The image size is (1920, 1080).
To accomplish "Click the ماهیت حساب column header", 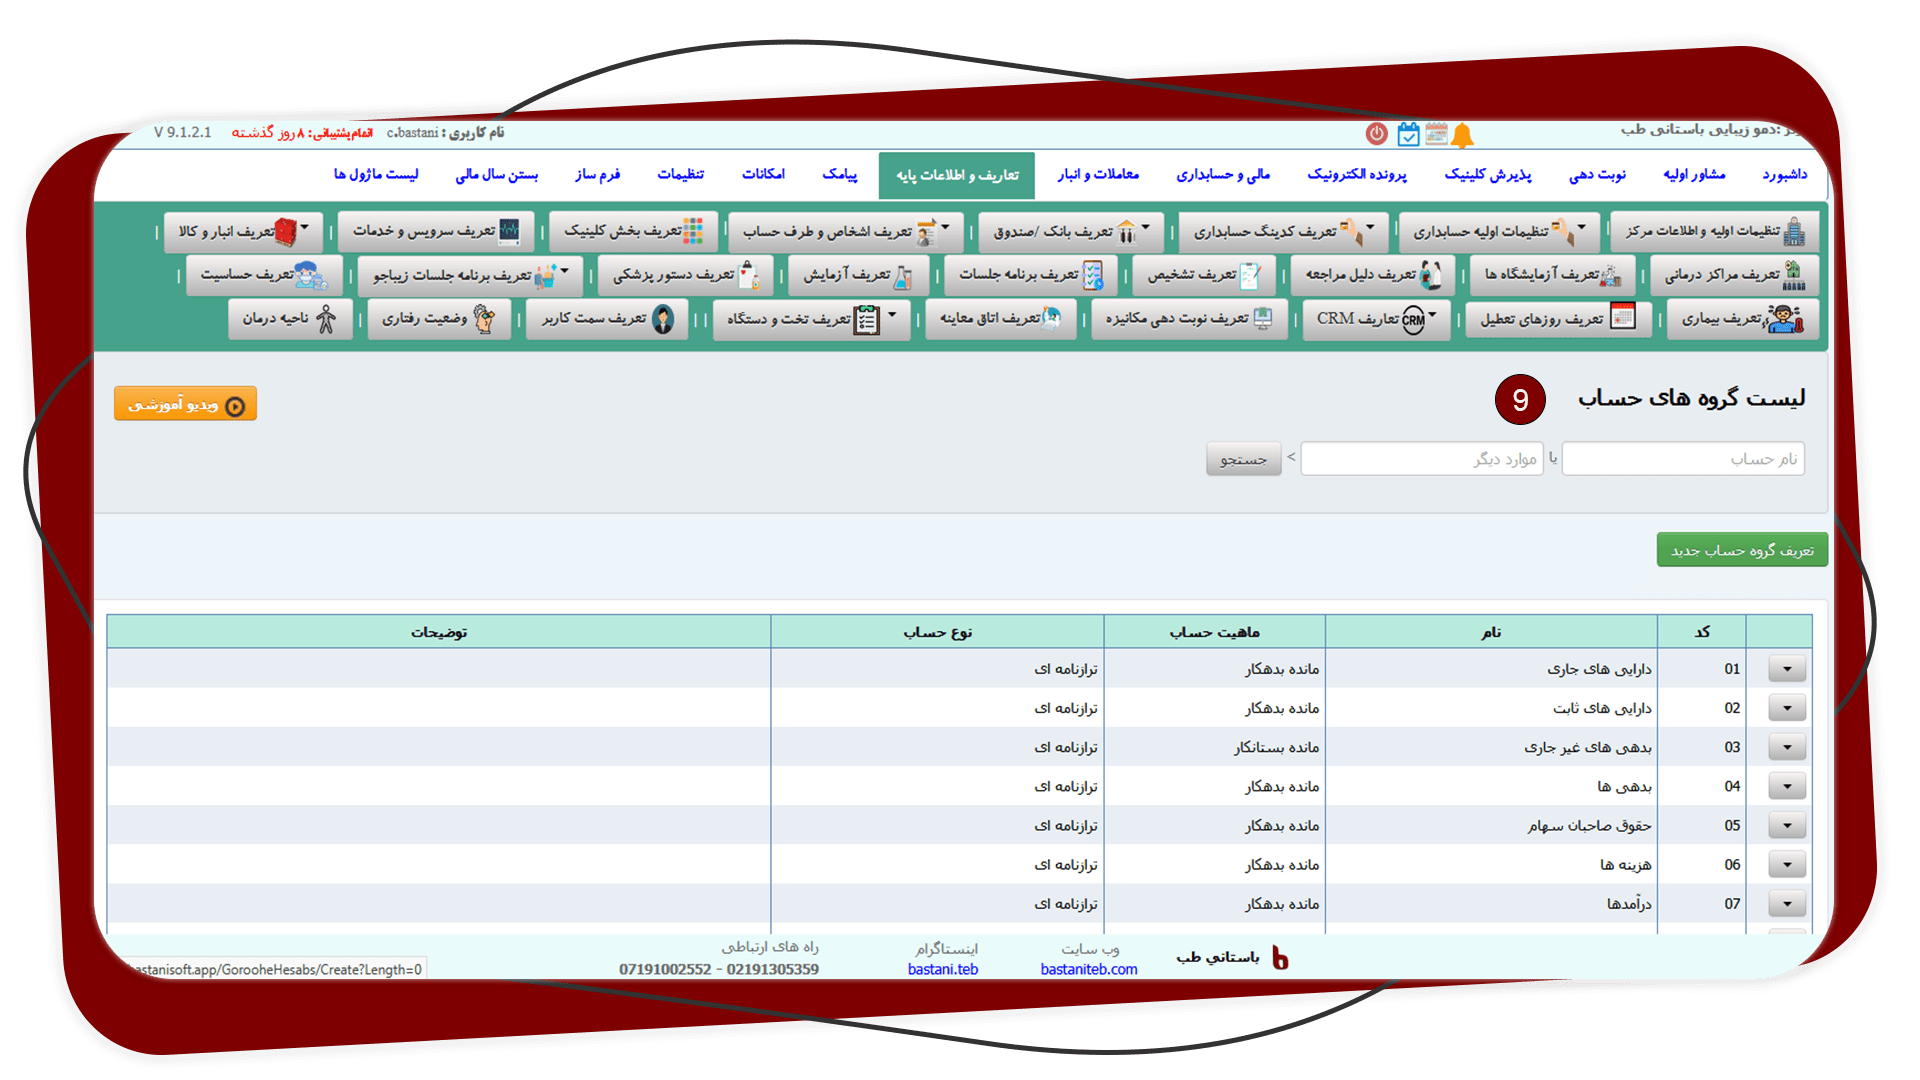I will click(x=1214, y=632).
